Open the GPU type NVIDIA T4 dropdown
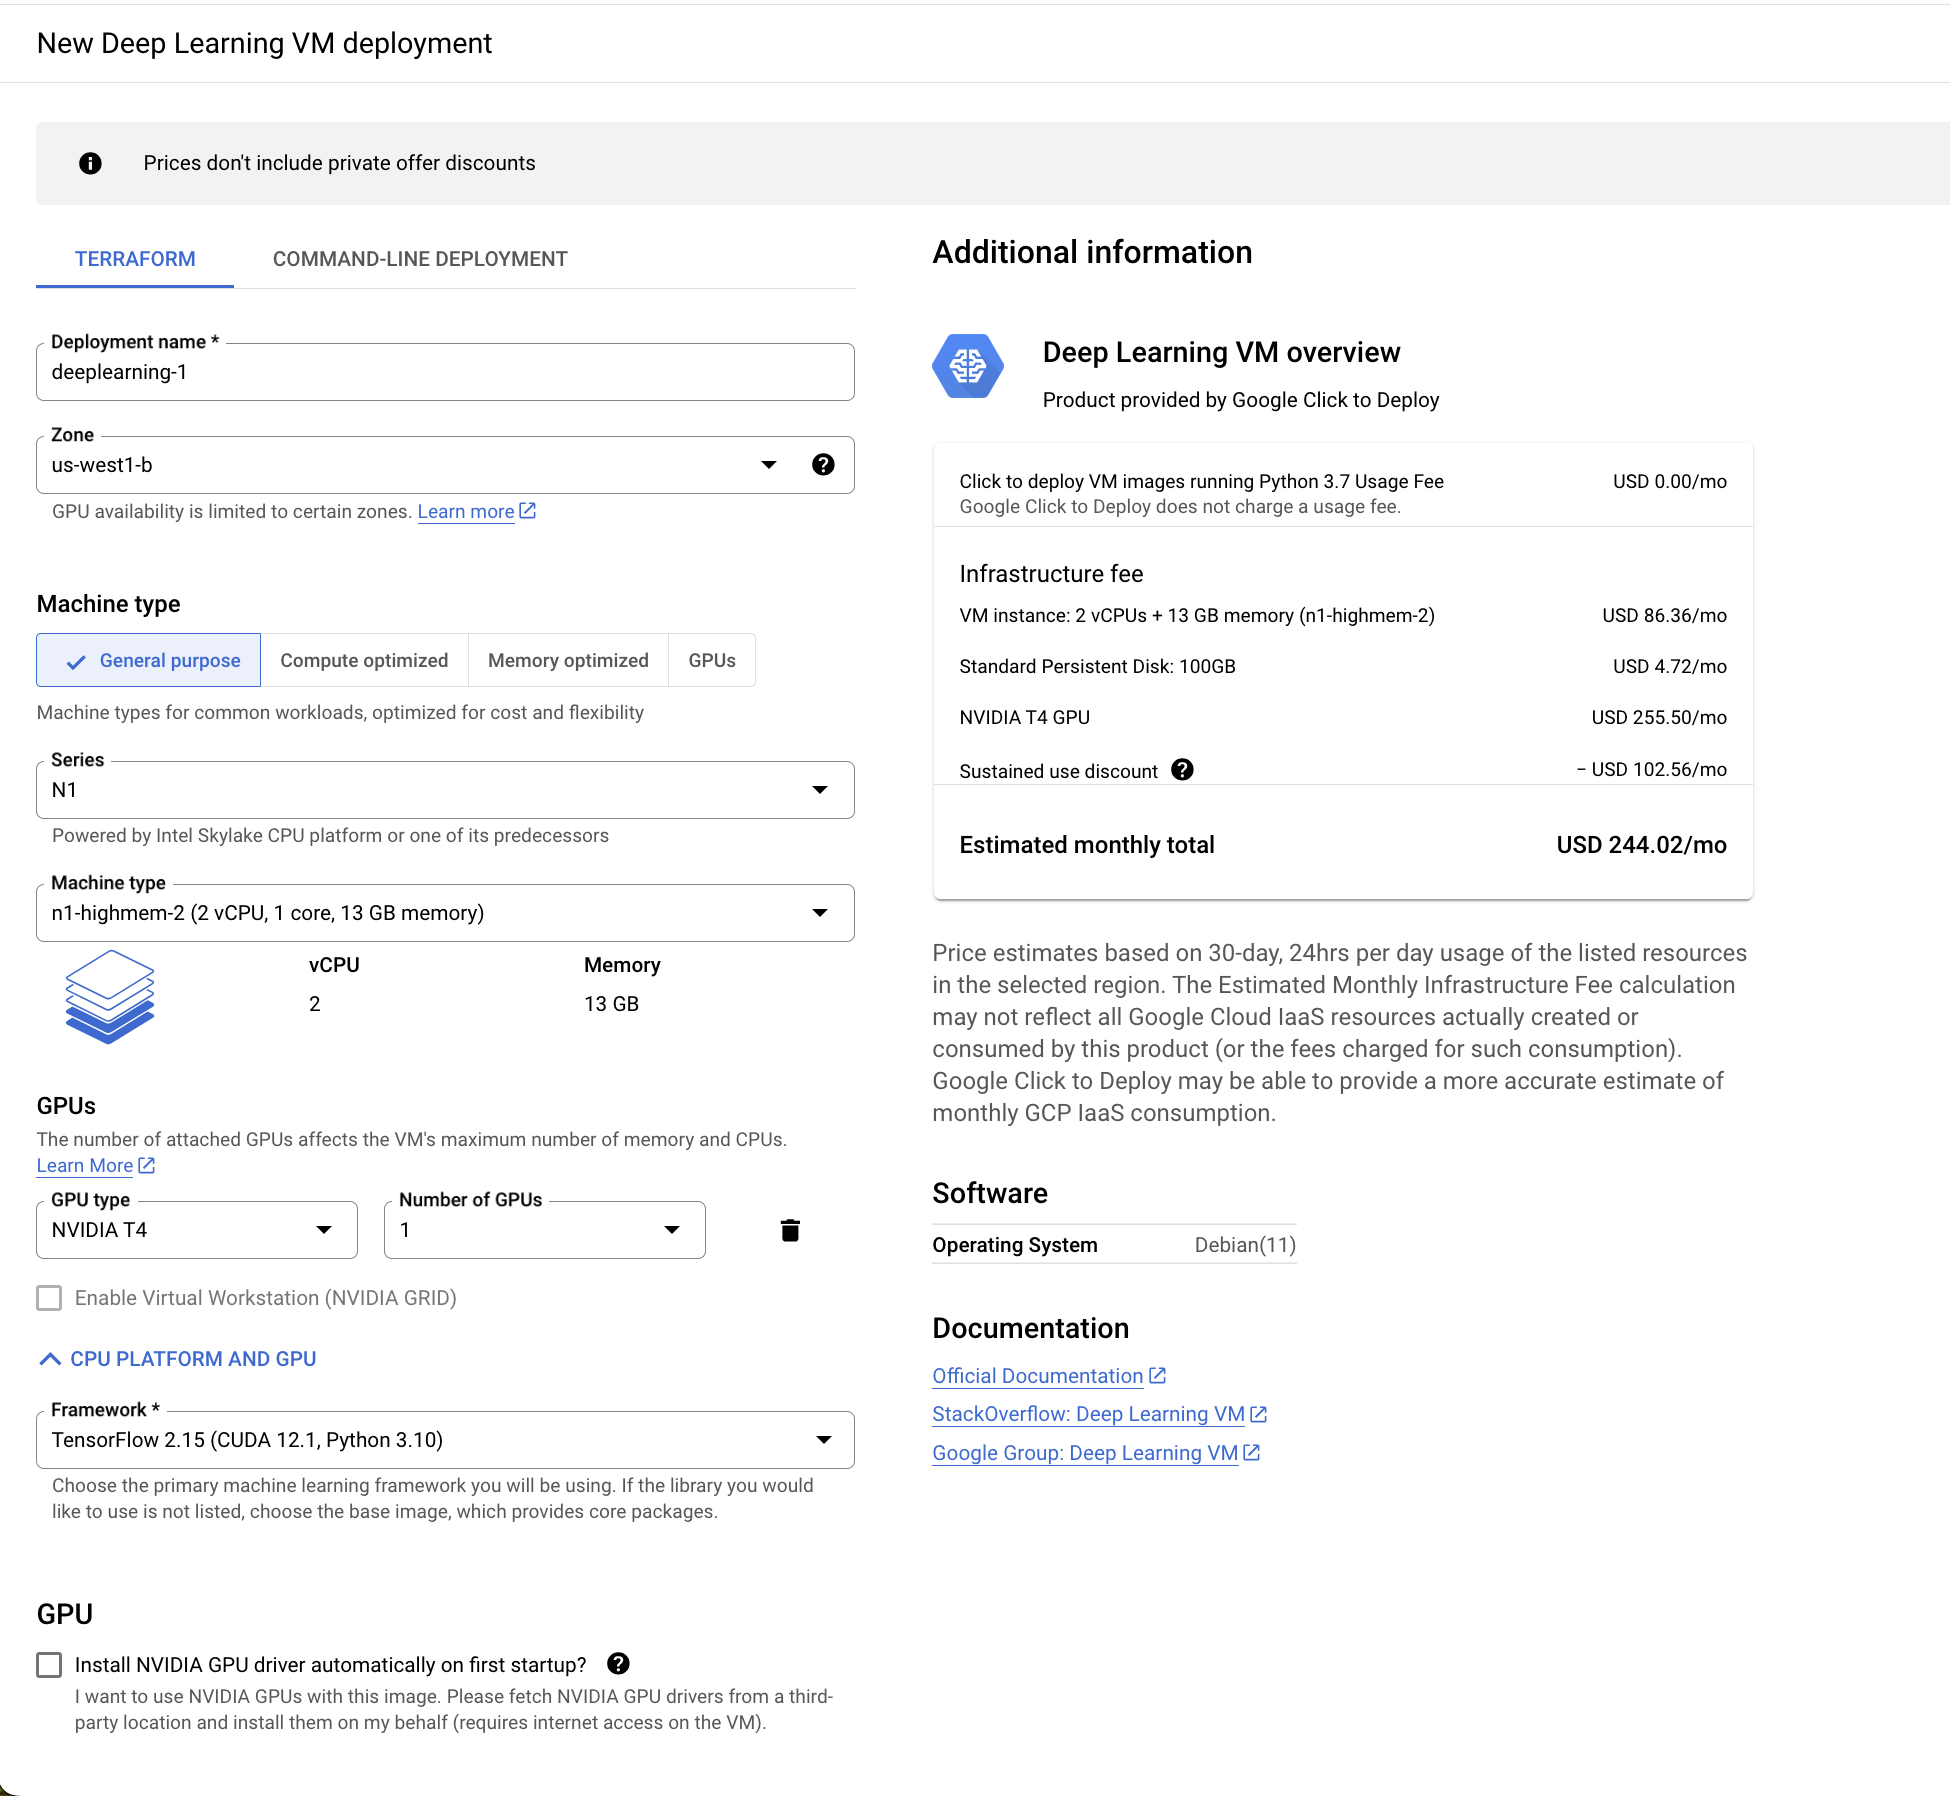This screenshot has height=1796, width=1950. [x=324, y=1230]
